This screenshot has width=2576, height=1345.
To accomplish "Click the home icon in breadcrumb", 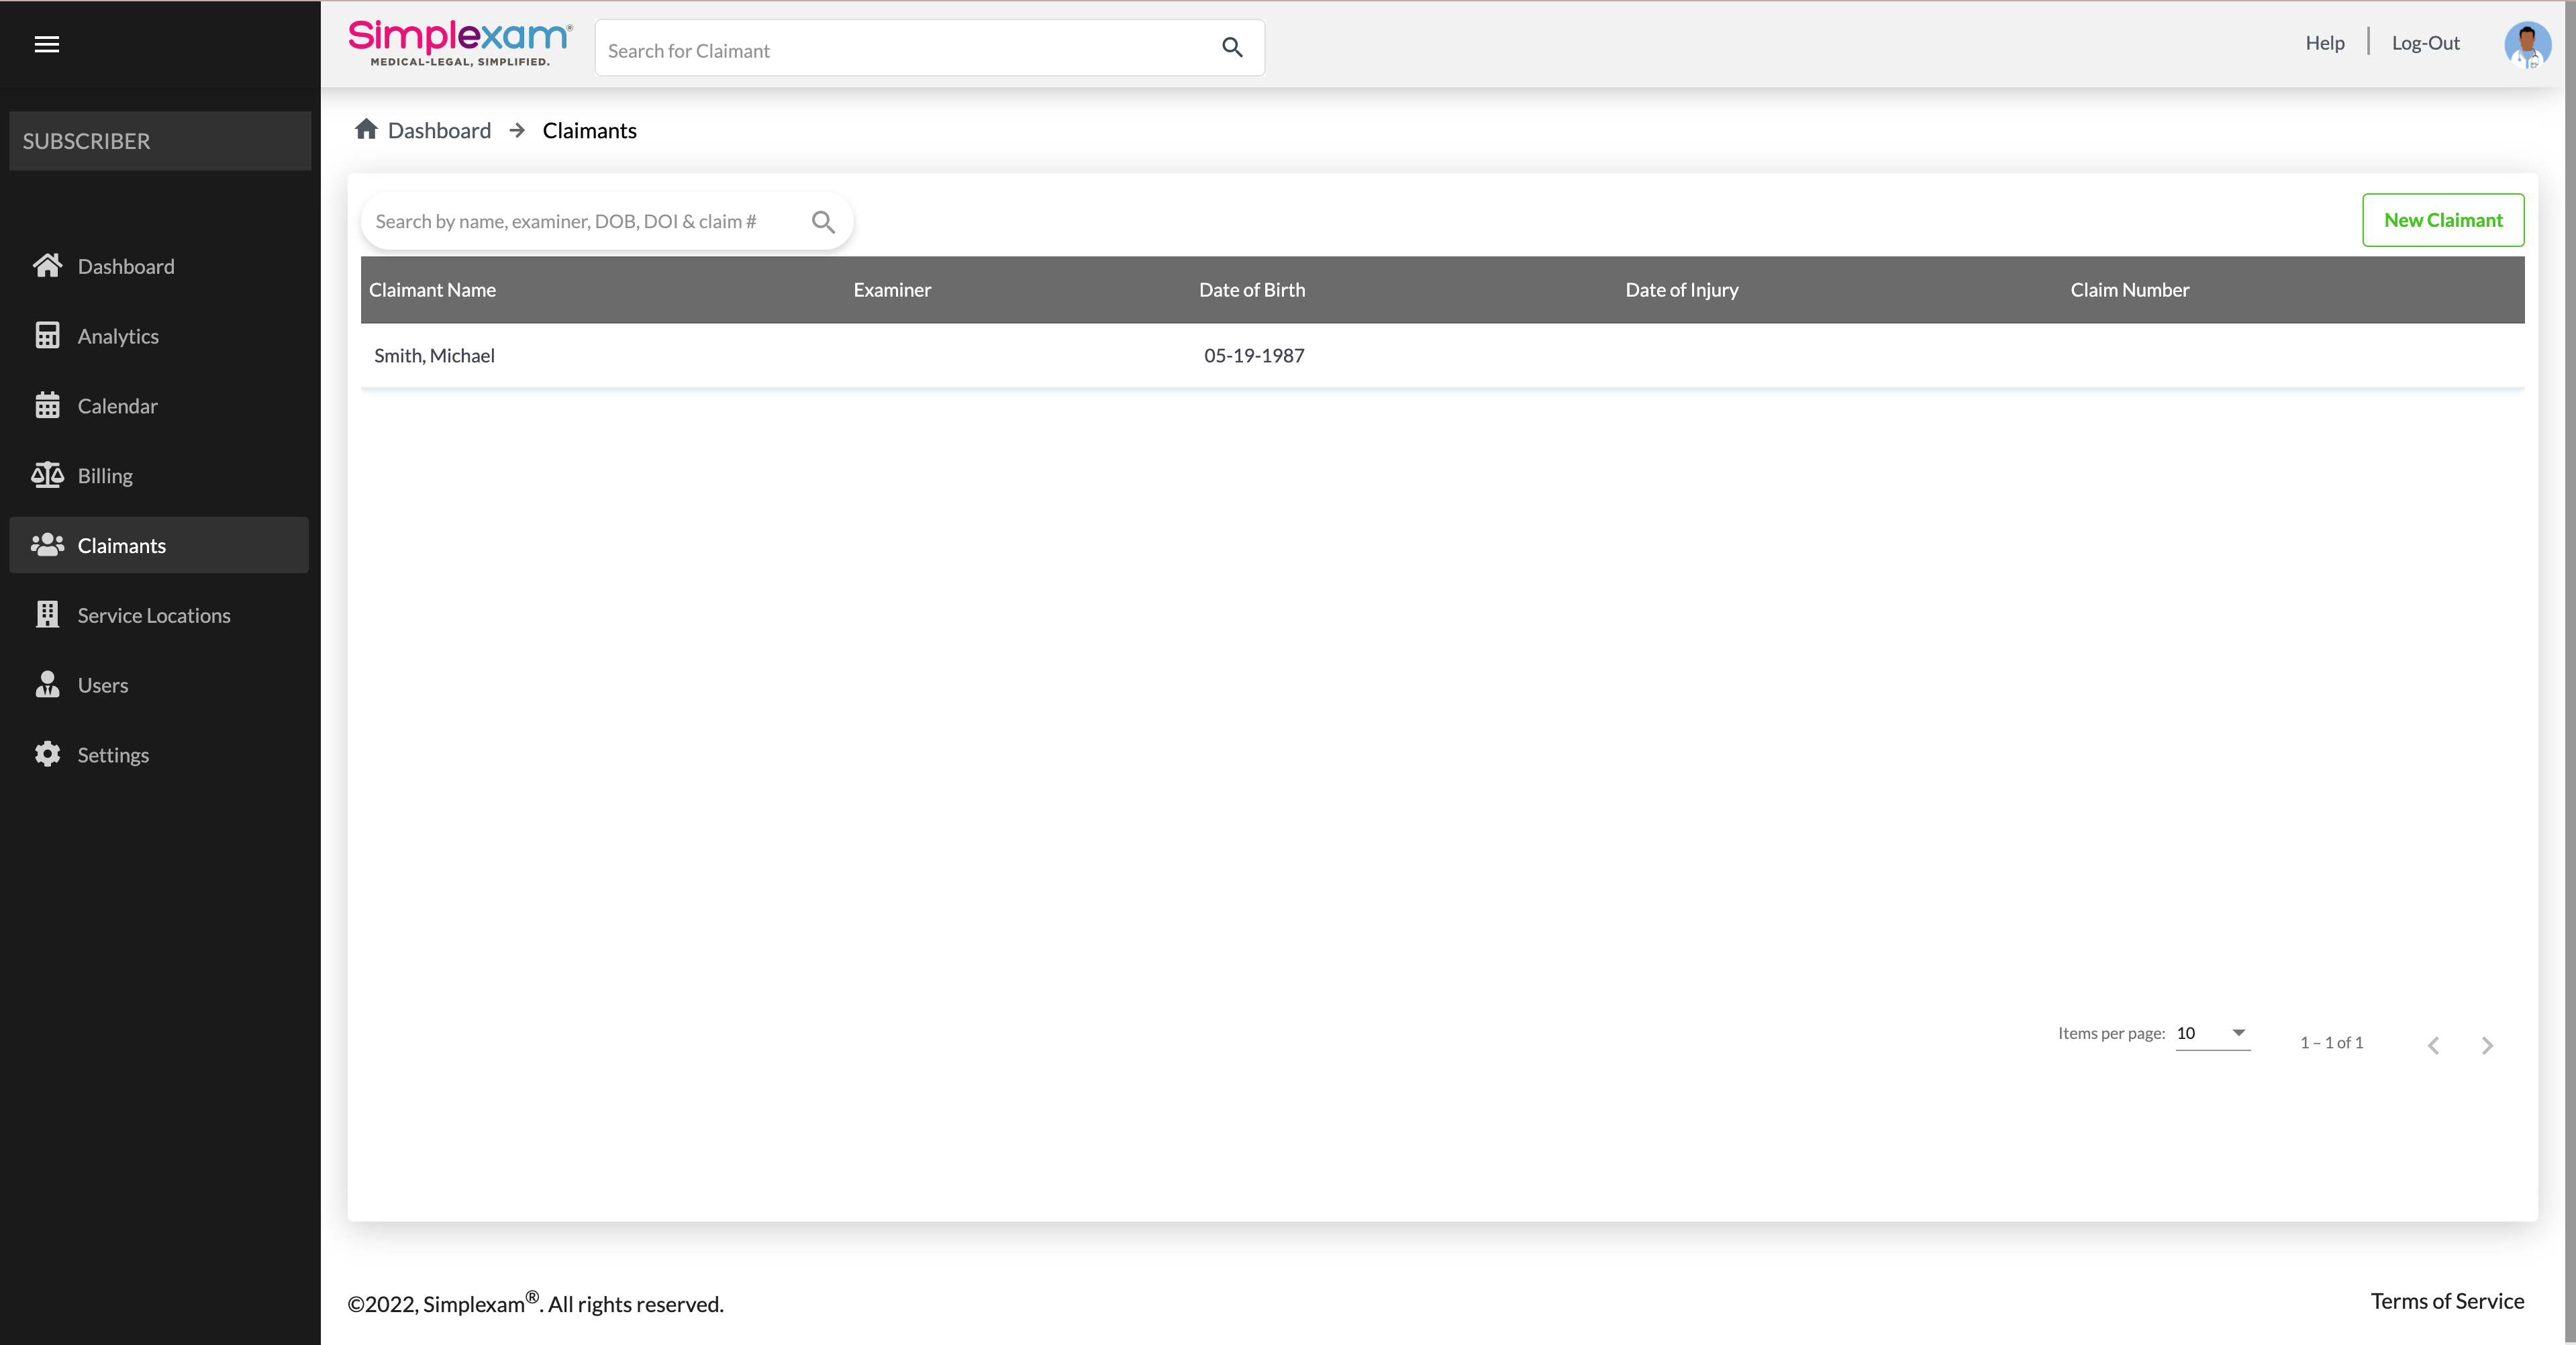I will pos(366,130).
